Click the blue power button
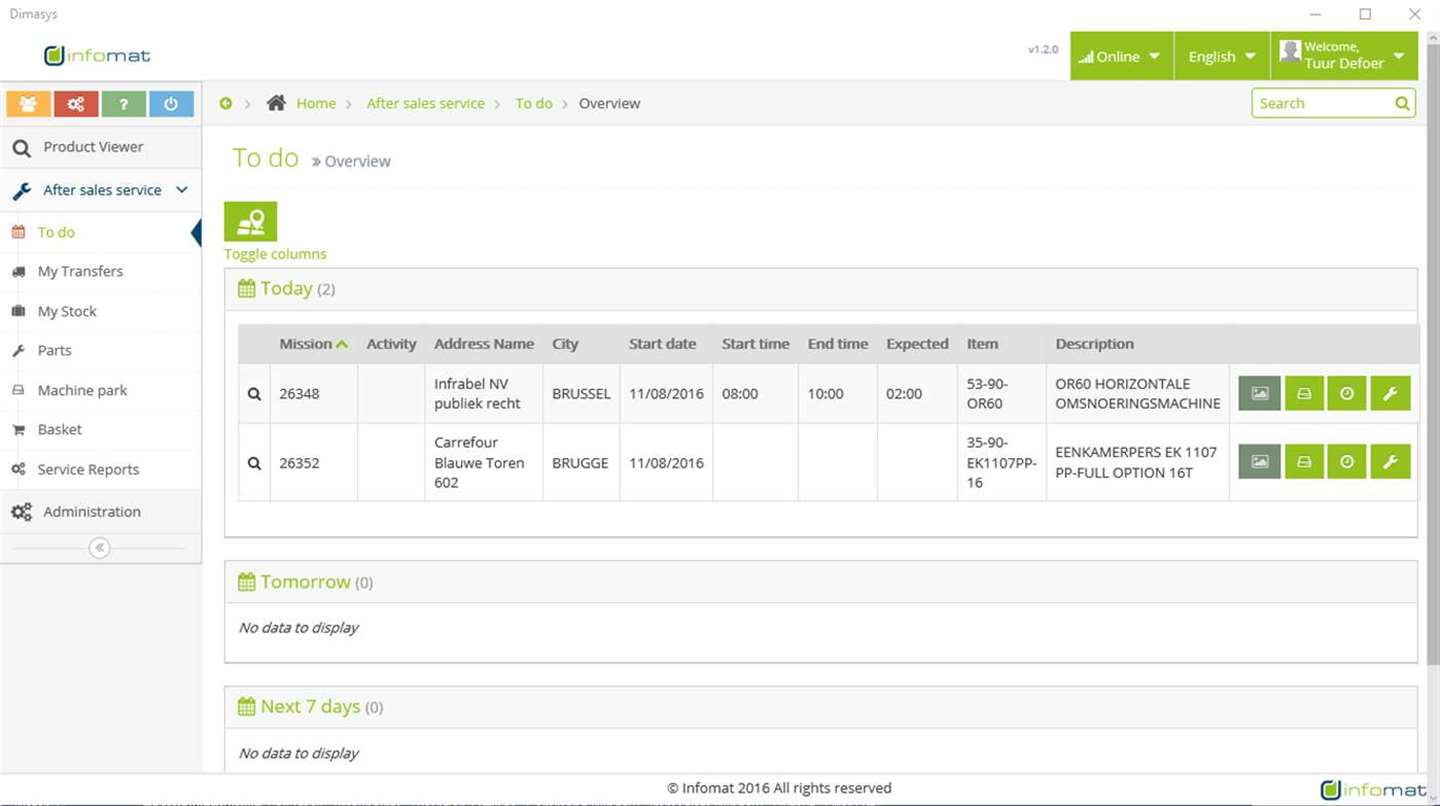The image size is (1440, 806). [172, 103]
